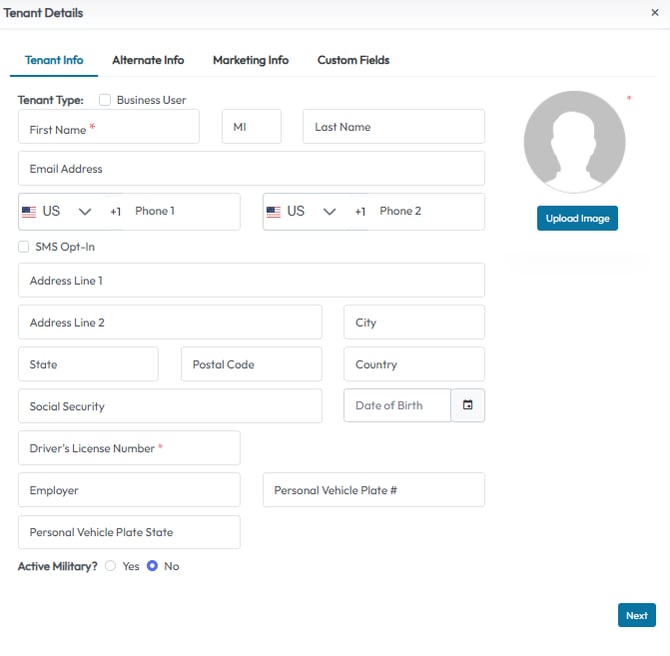The height and width of the screenshot is (656, 670).
Task: Open the Date of Birth calendar picker
Action: pos(468,406)
